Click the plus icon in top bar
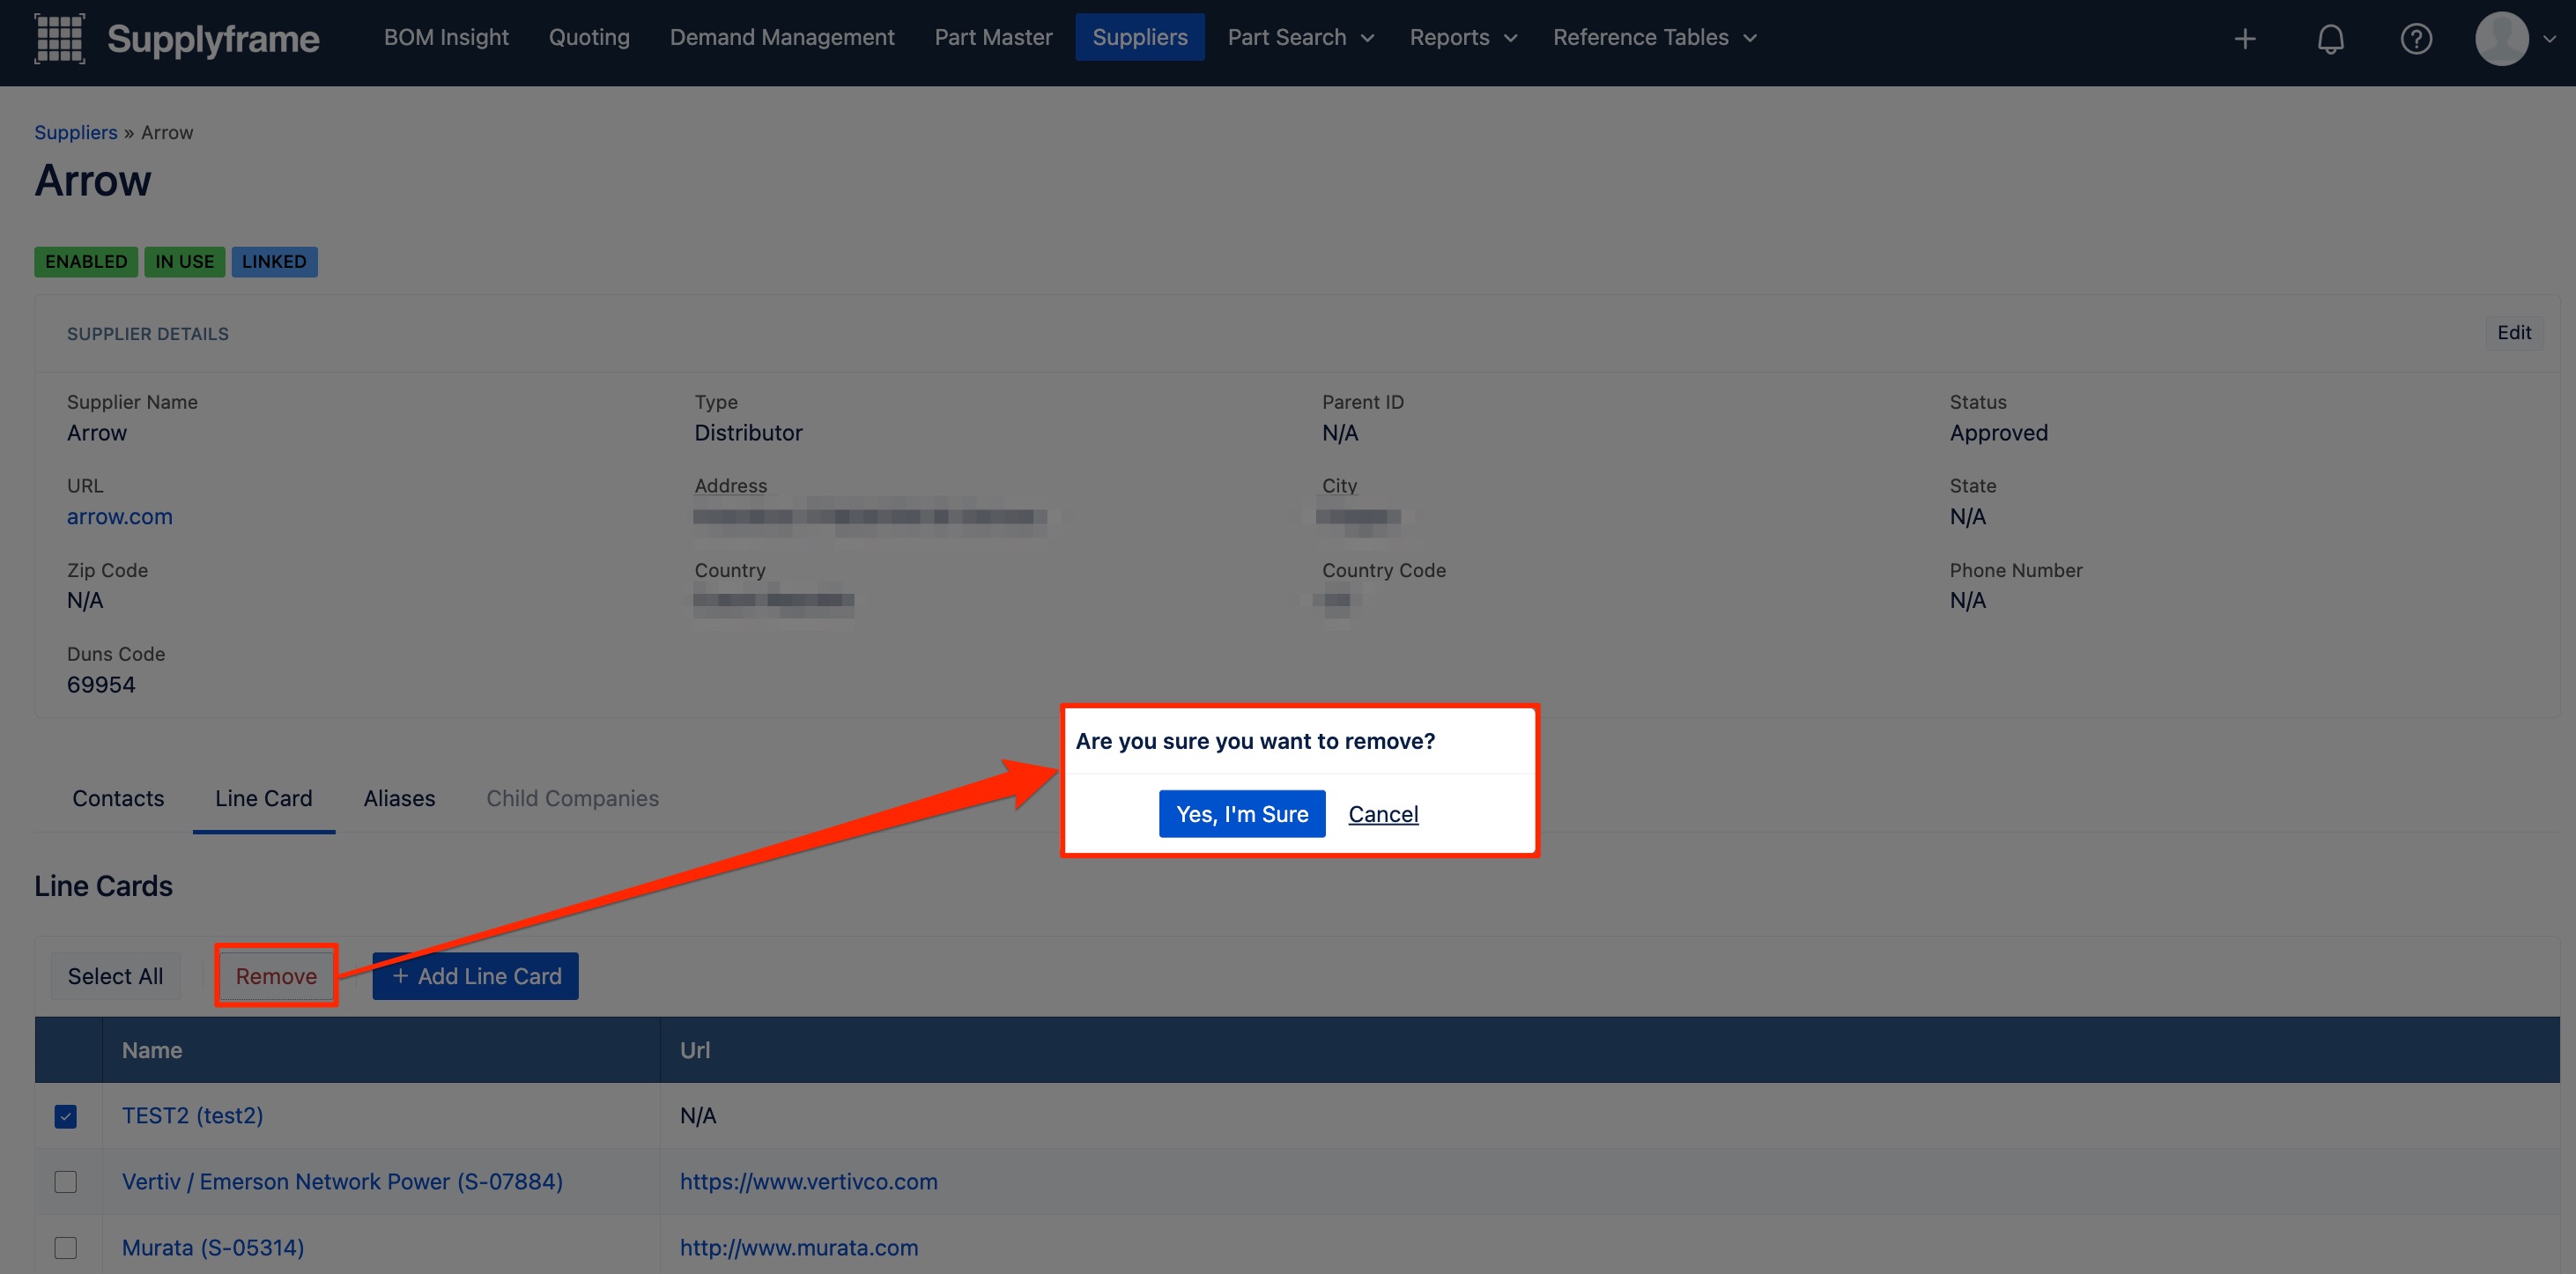 [x=2245, y=38]
